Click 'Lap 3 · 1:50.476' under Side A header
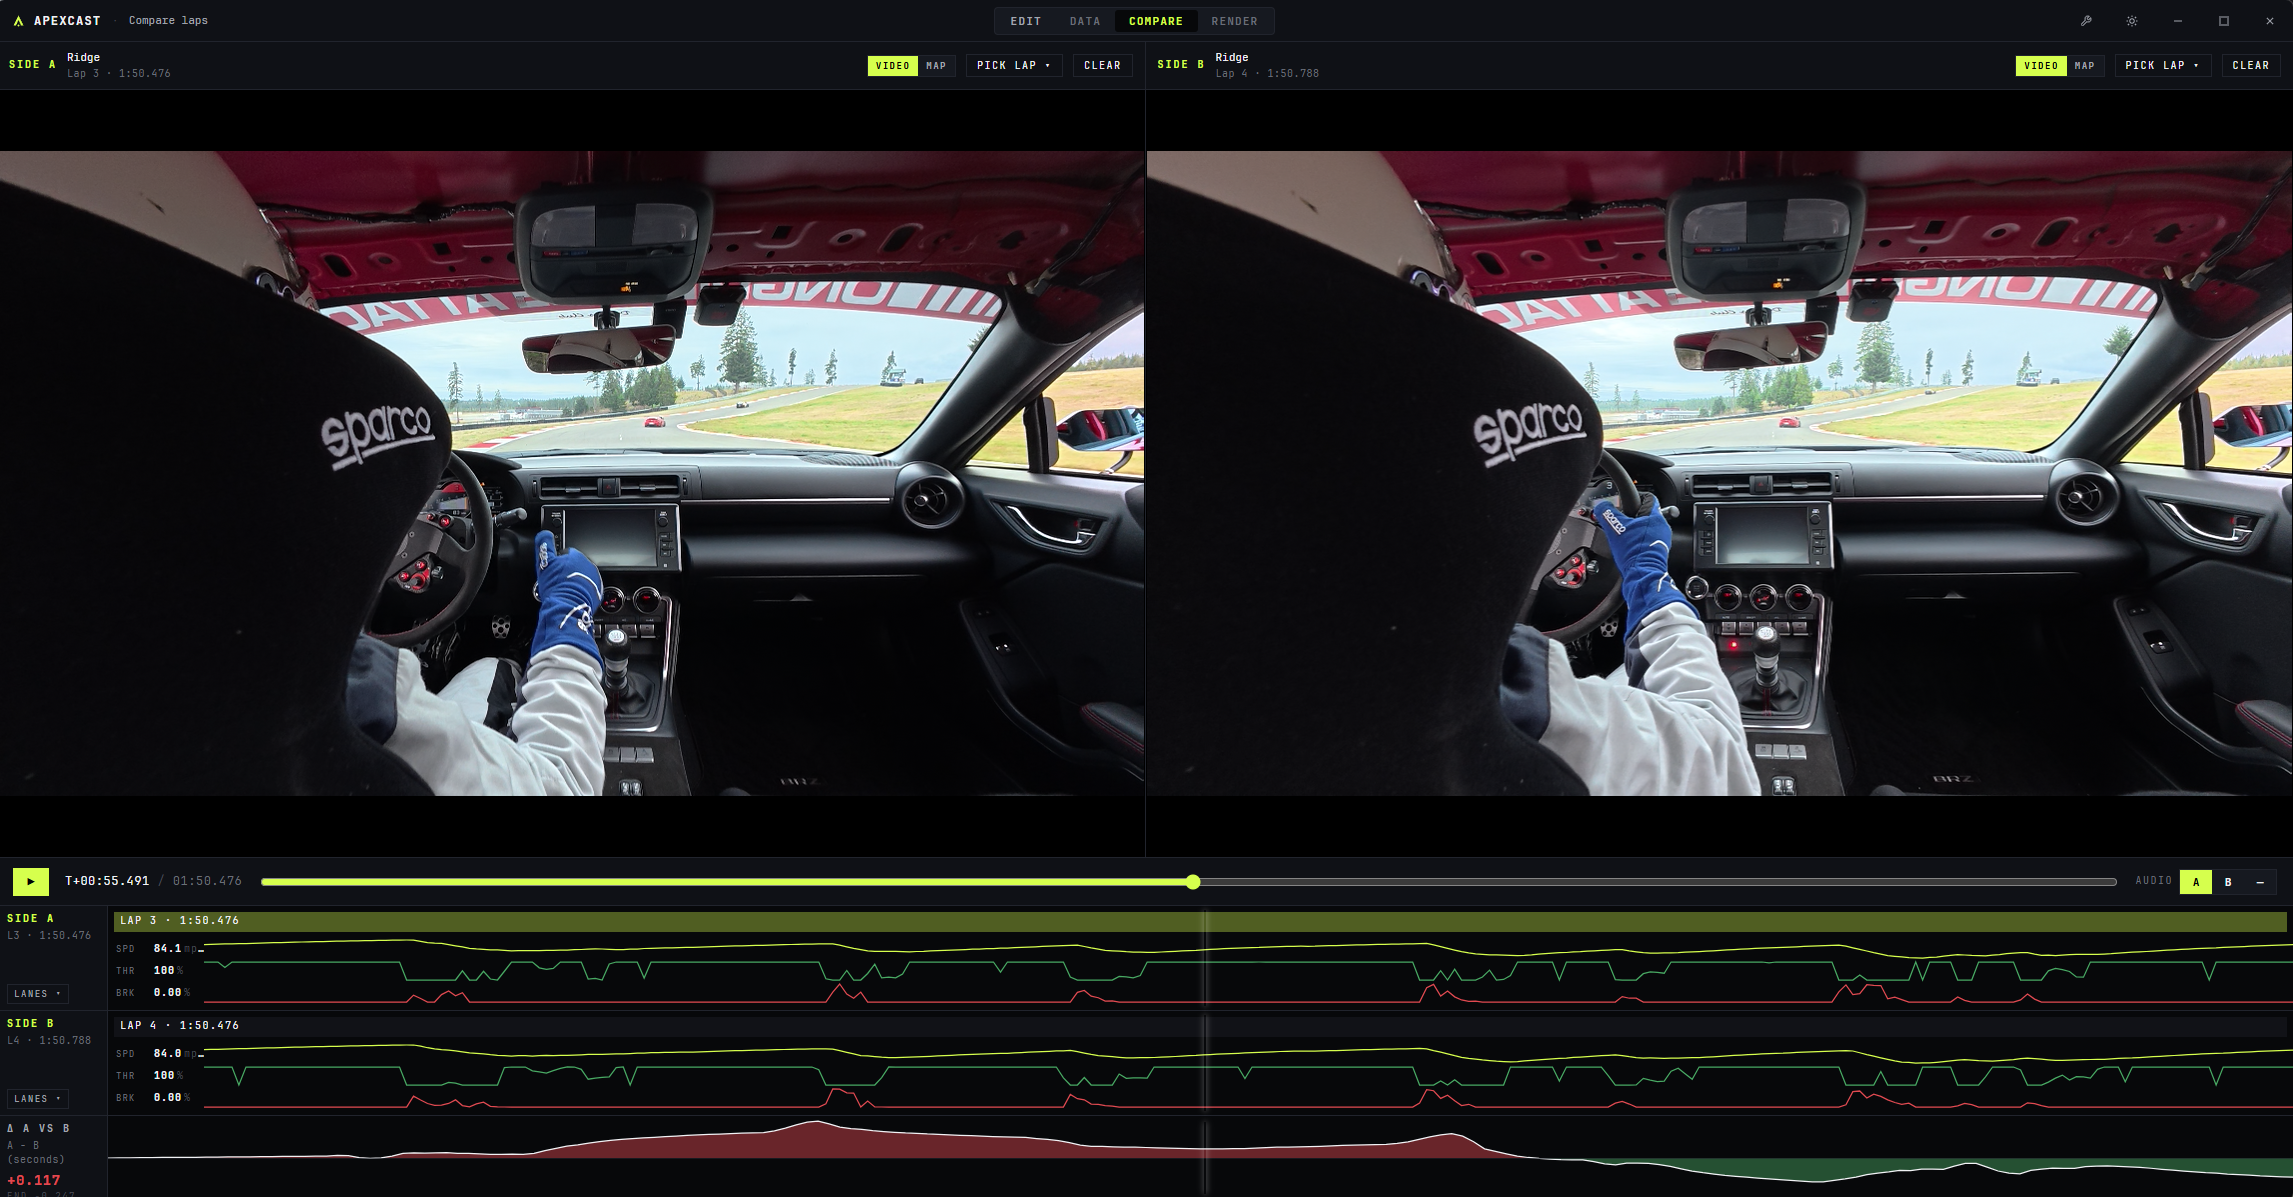The width and height of the screenshot is (2293, 1197). tap(119, 74)
